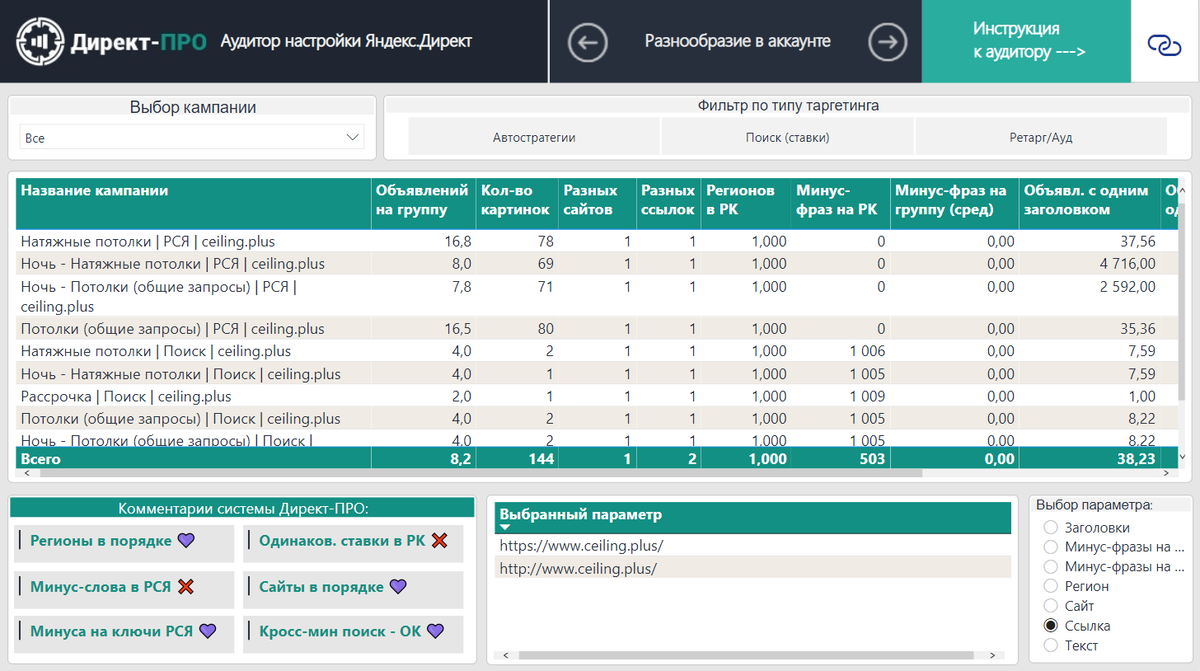
Task: Filter targeting type by Автостратегии
Action: (534, 137)
